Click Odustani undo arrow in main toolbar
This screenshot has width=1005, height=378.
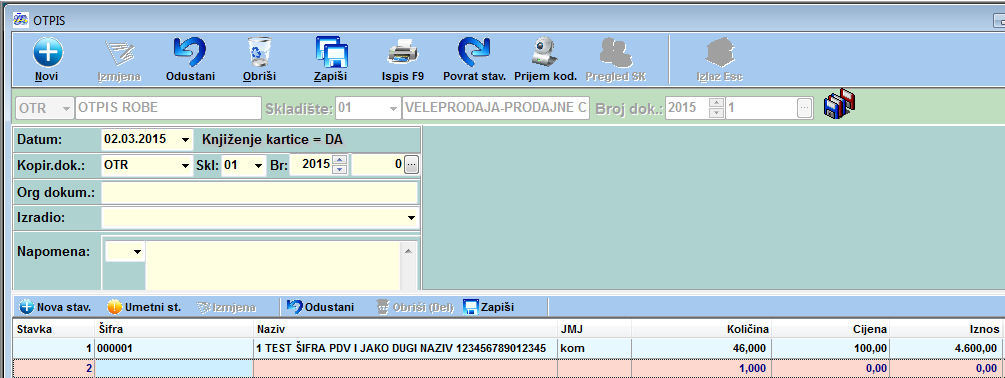click(x=190, y=53)
